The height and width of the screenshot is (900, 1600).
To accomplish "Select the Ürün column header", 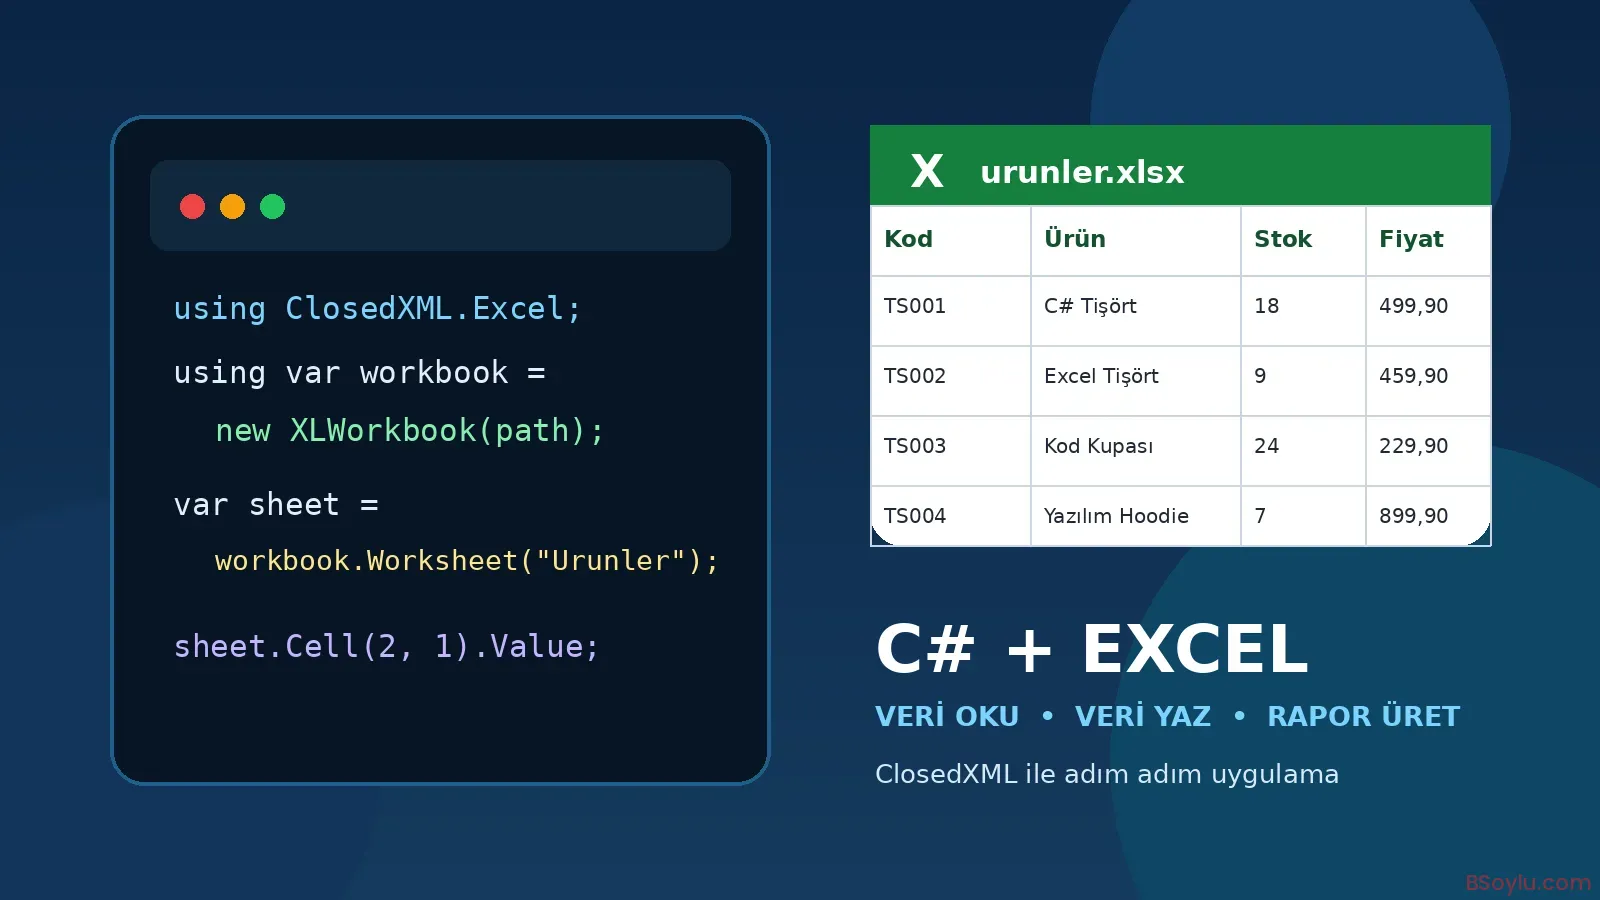I will [1136, 241].
